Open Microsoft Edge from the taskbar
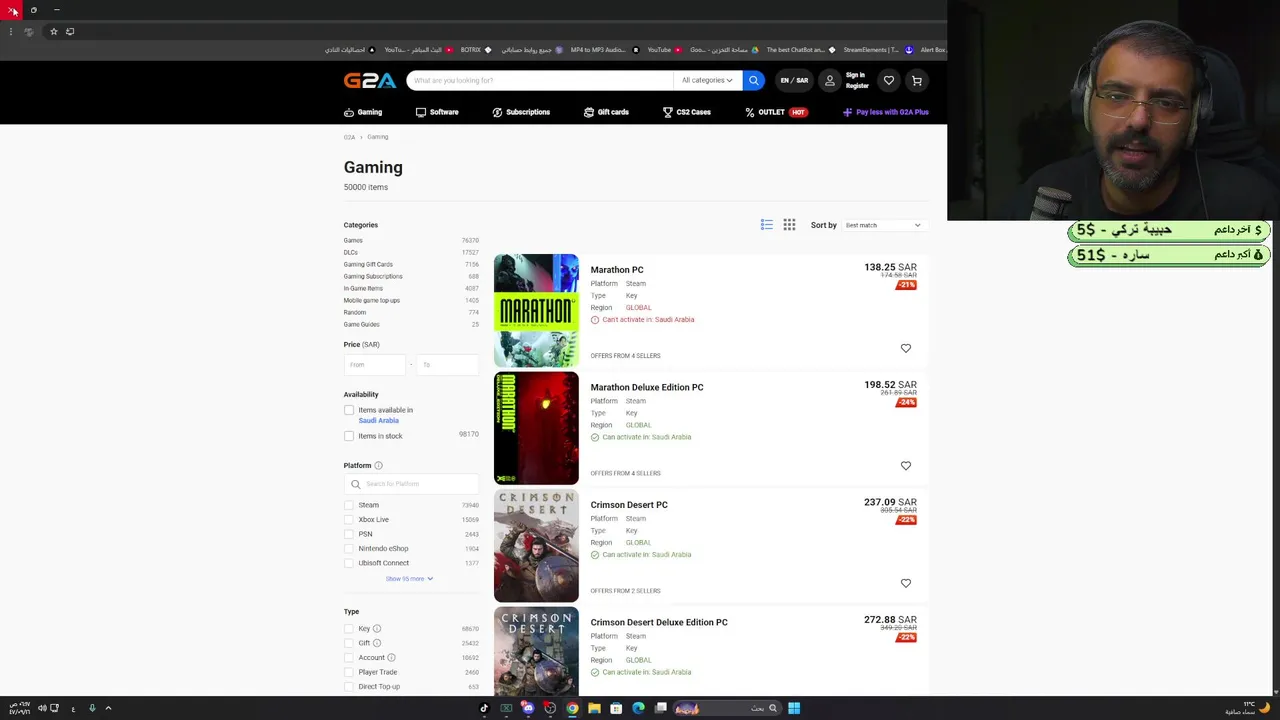The image size is (1280, 720). coord(638,708)
